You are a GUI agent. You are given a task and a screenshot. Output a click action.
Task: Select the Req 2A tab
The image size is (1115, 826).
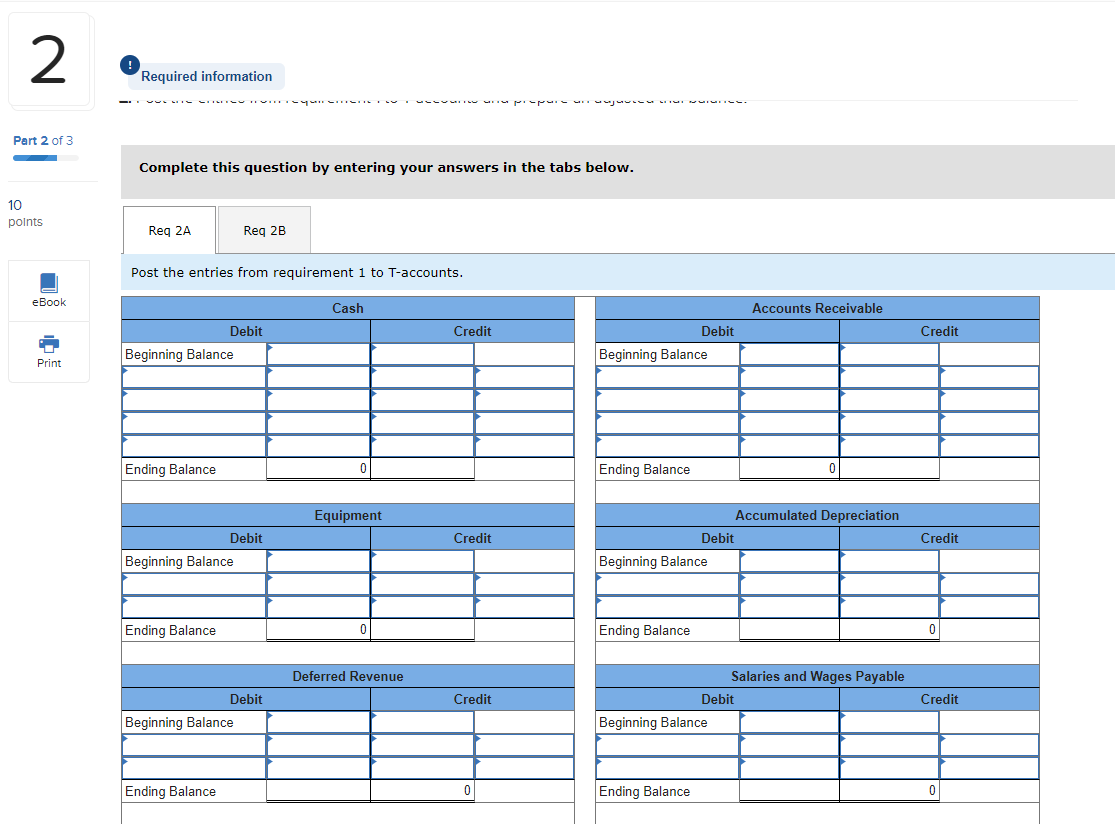pos(168,230)
